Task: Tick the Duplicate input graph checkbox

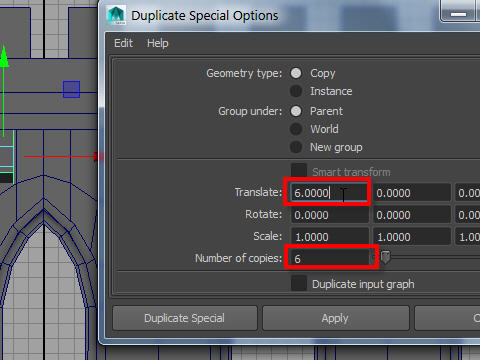Action: pos(299,283)
